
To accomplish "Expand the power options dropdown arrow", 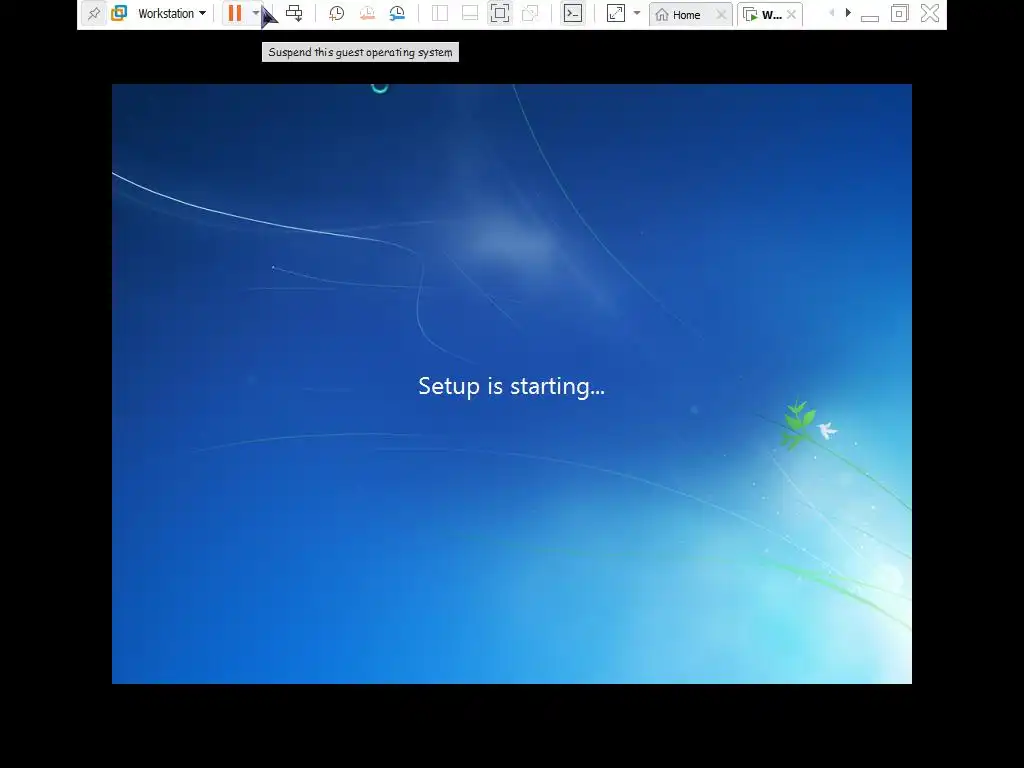I will point(256,13).
